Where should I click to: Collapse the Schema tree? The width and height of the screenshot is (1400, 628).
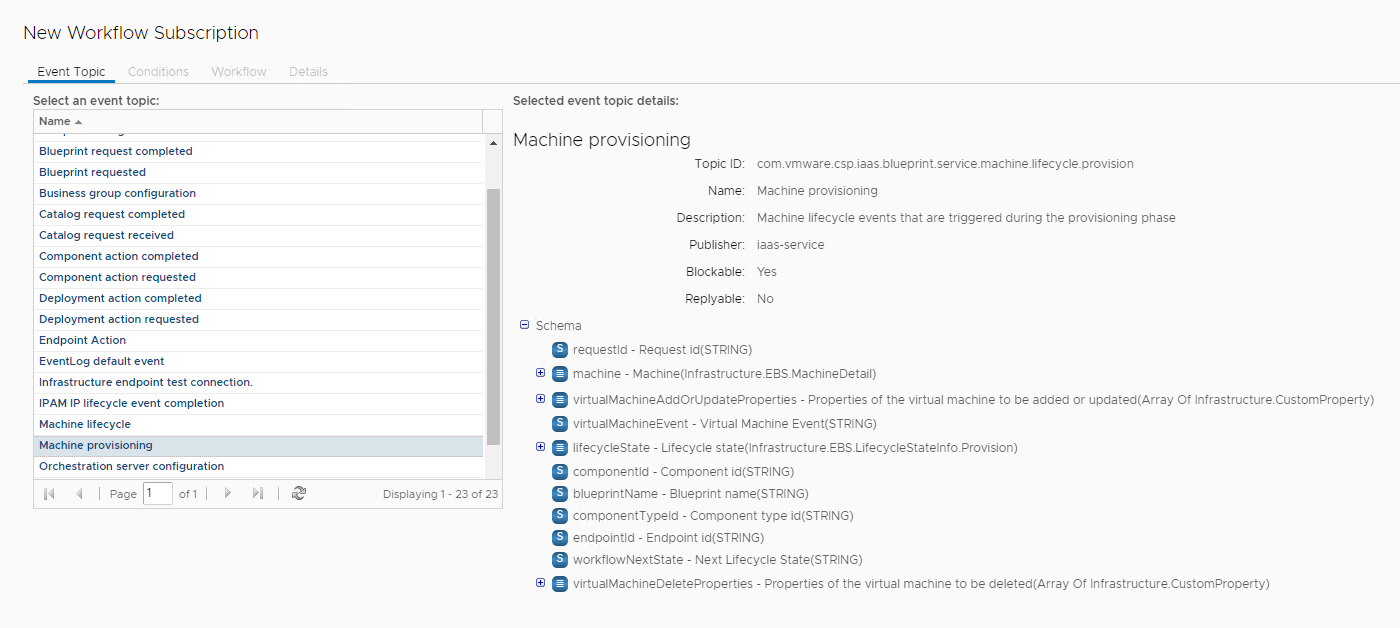point(524,325)
